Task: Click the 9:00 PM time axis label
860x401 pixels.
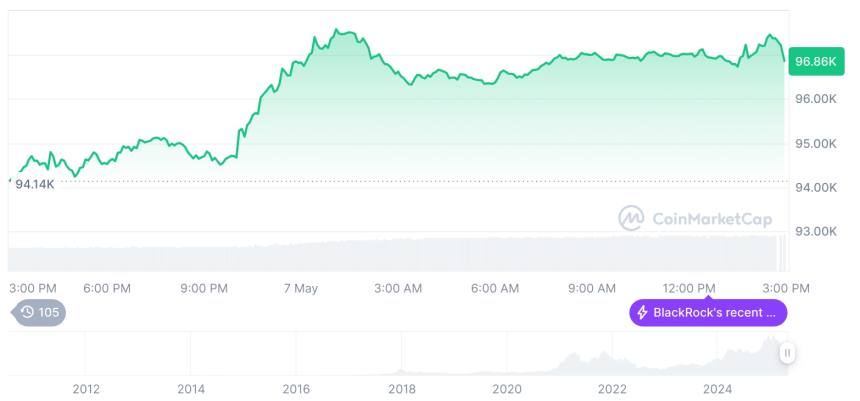Action: pyautogui.click(x=204, y=288)
